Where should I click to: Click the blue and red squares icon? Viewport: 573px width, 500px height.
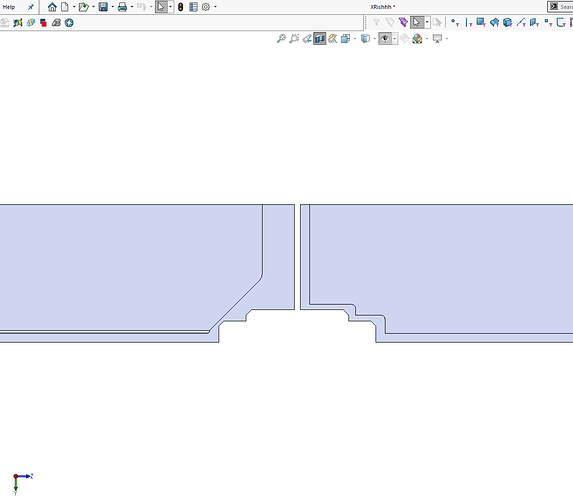click(x=43, y=23)
